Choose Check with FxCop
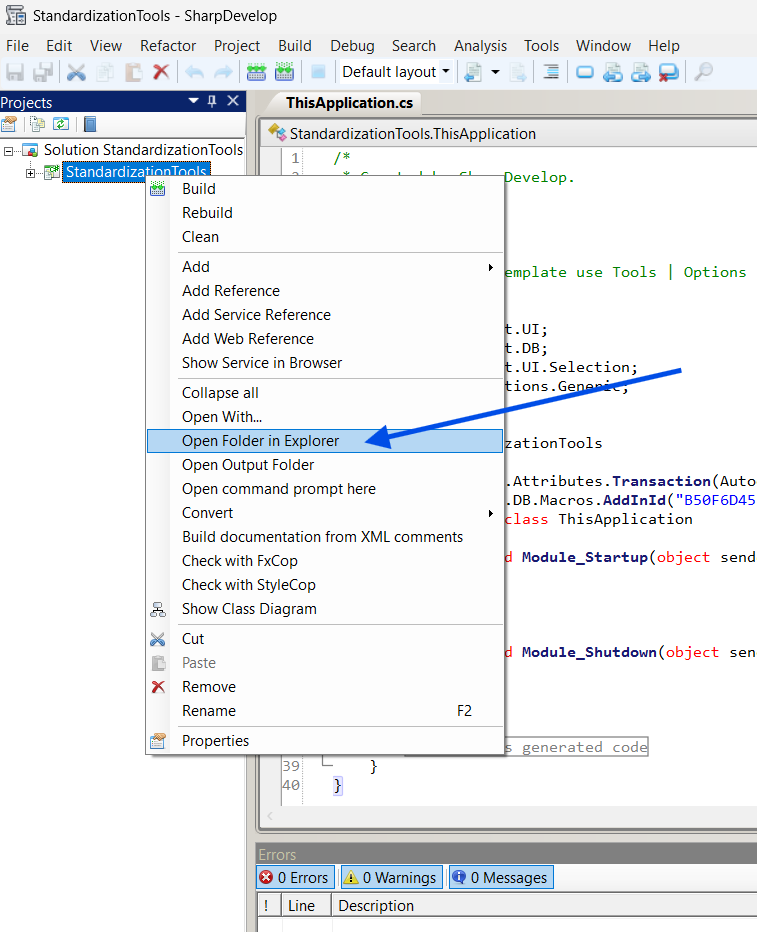Image resolution: width=757 pixels, height=932 pixels. [325, 561]
